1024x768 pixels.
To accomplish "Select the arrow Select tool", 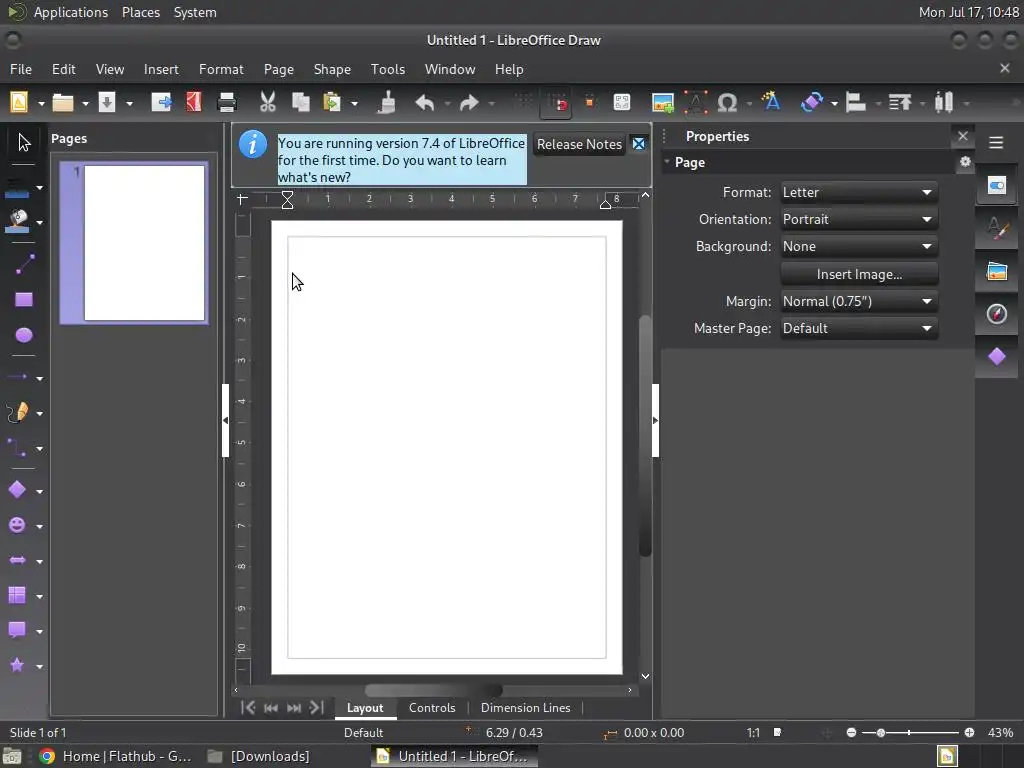I will click(24, 142).
